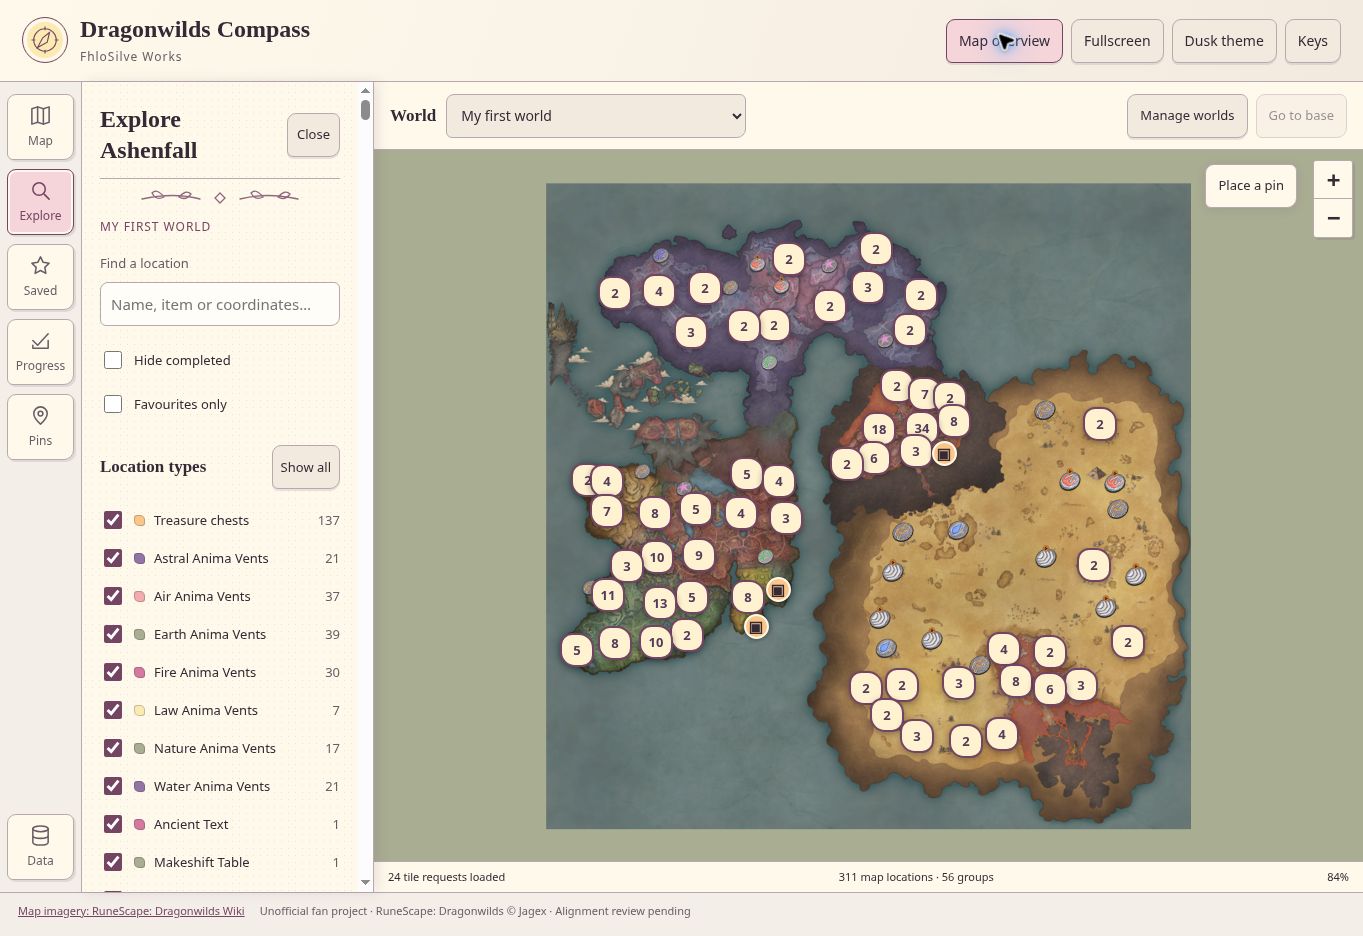Viewport: 1363px width, 936px height.
Task: Zoom out with the minus control
Action: tap(1333, 218)
